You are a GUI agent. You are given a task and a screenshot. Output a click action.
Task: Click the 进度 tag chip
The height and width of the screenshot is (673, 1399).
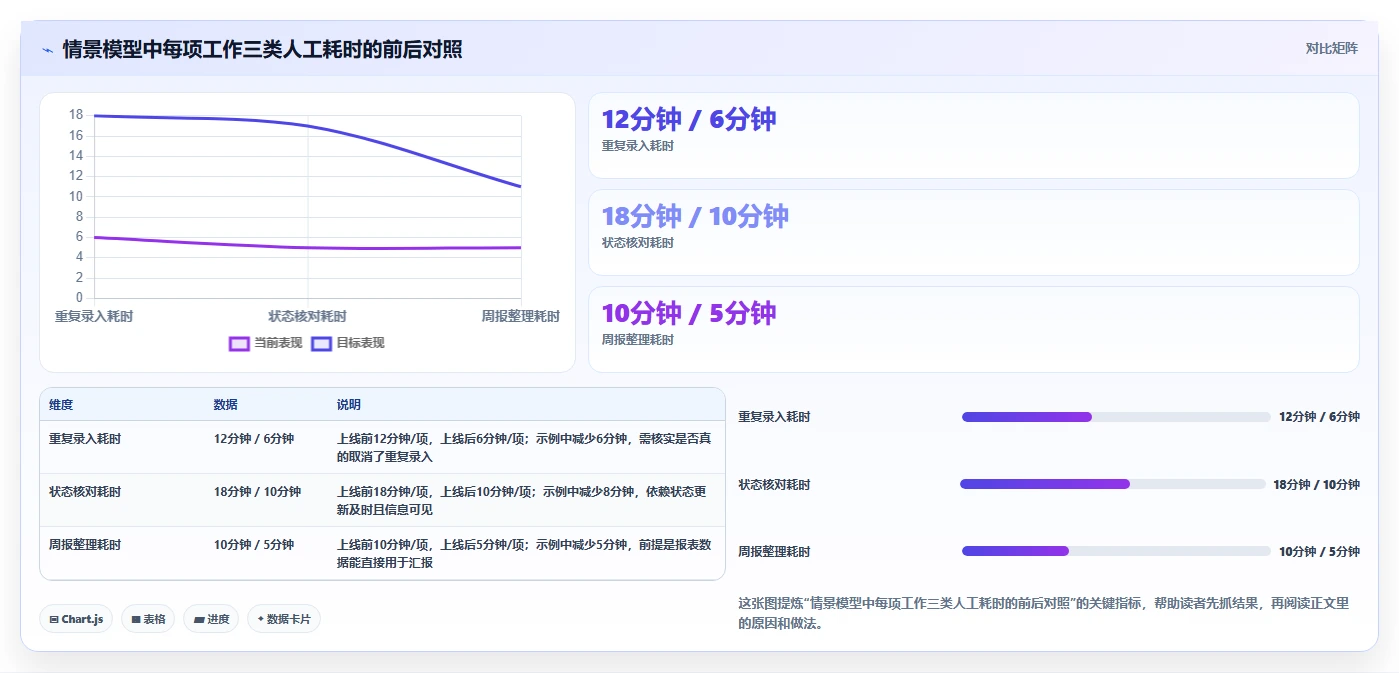click(x=211, y=619)
